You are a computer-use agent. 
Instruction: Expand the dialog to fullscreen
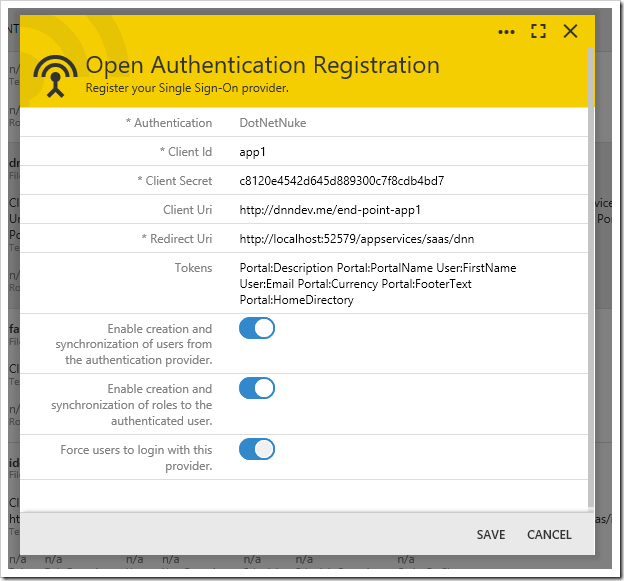click(538, 31)
